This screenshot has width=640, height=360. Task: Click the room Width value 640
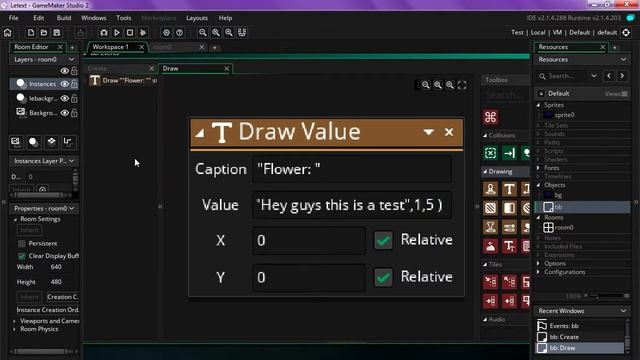pyautogui.click(x=56, y=267)
